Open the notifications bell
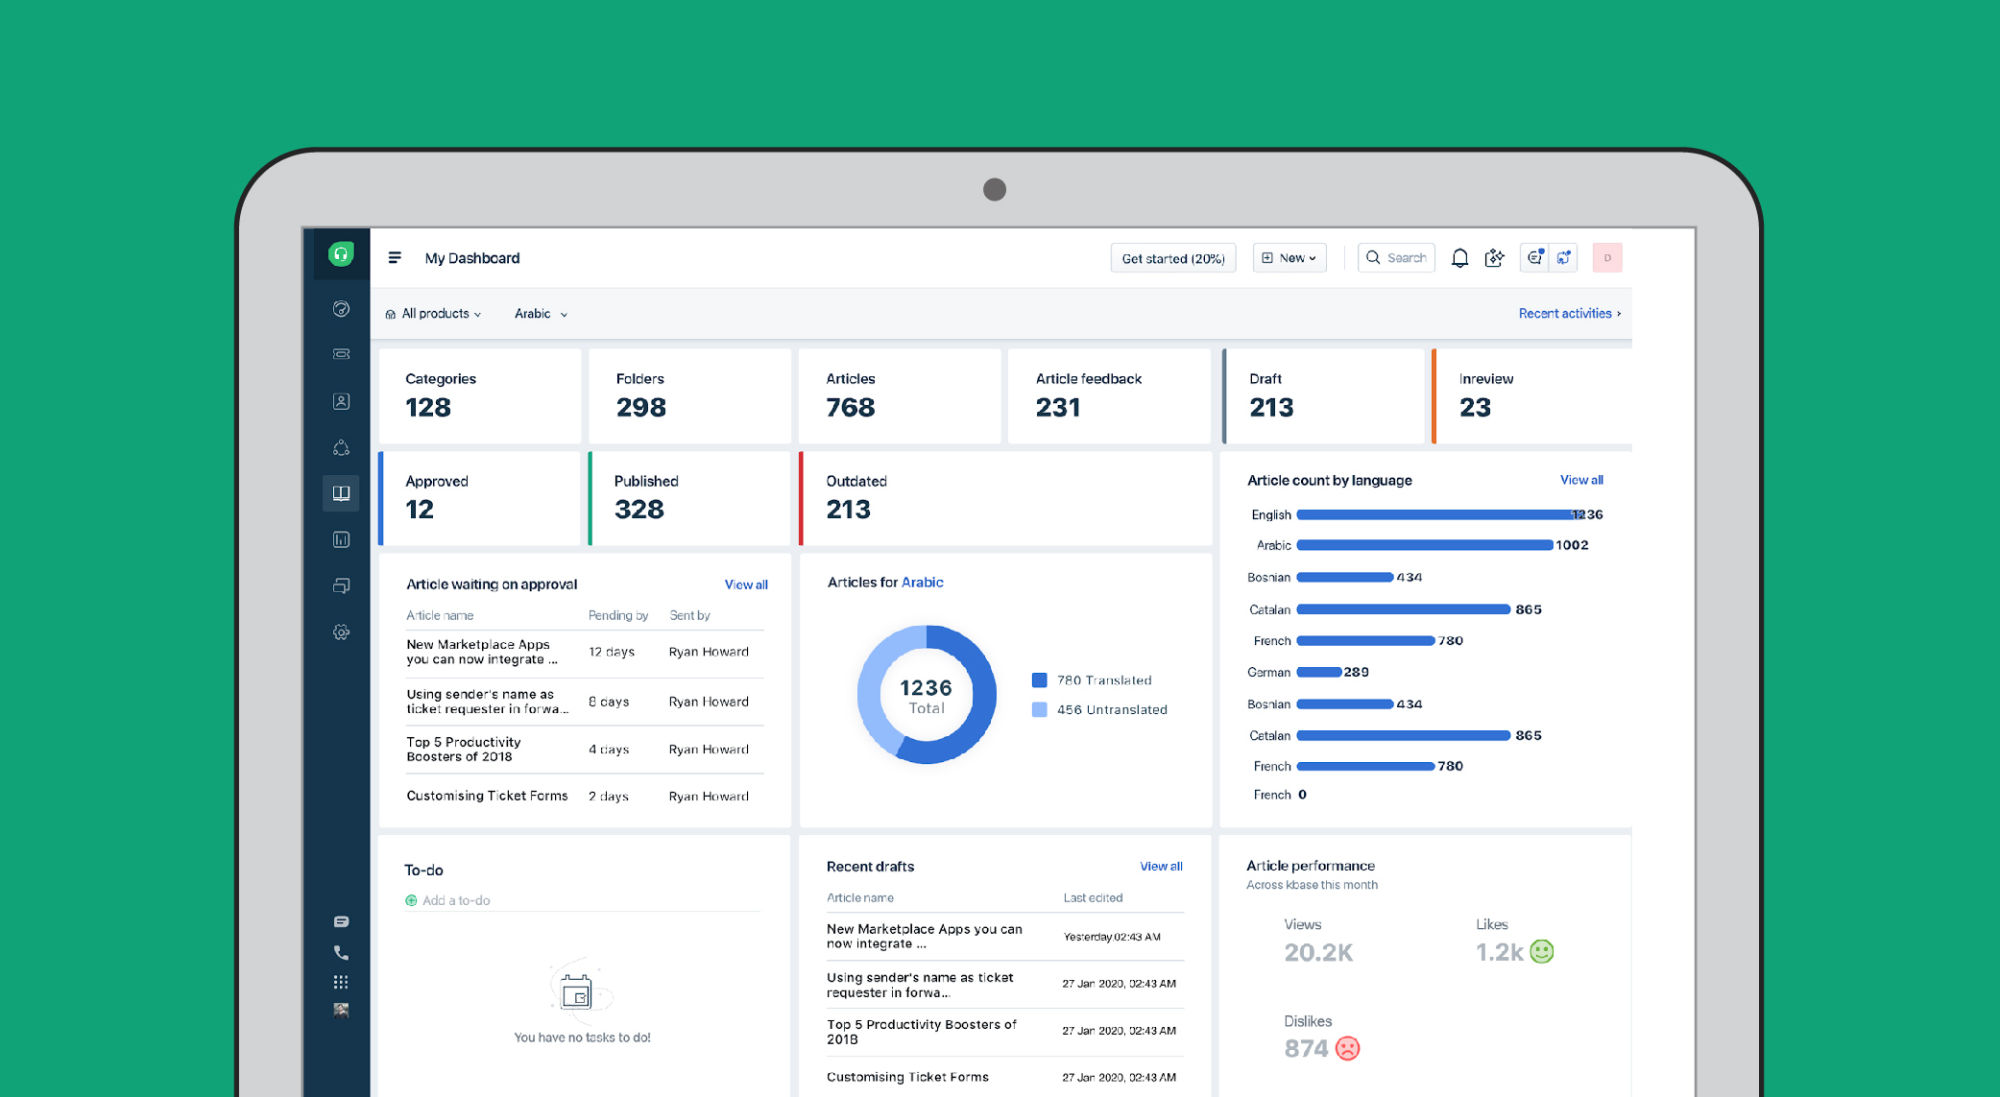 1460,258
